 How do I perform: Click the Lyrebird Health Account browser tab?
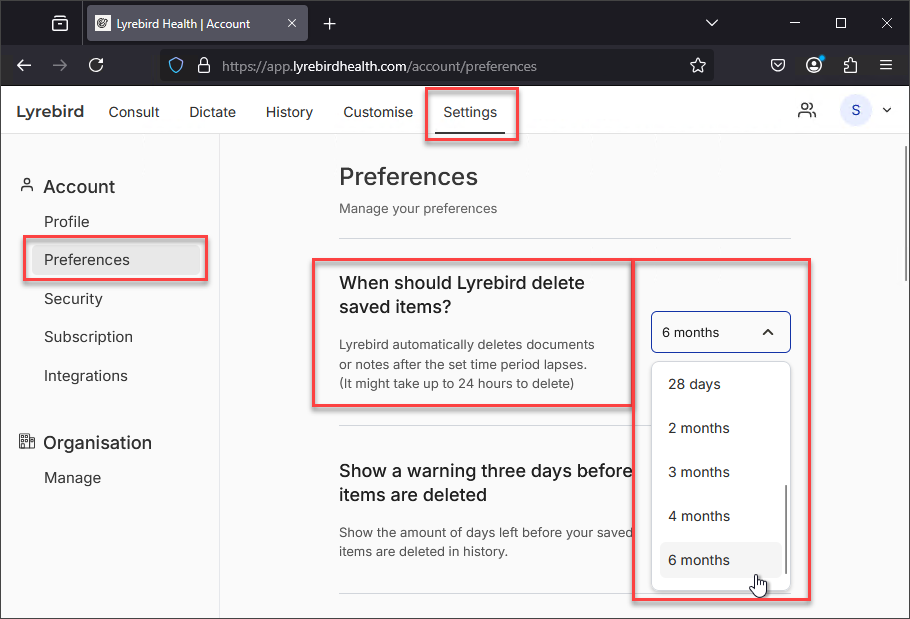click(x=197, y=24)
